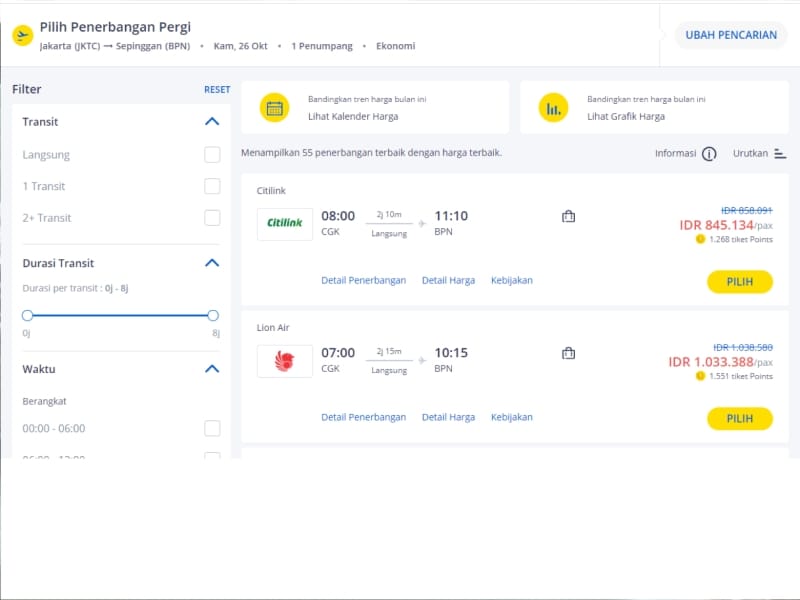The width and height of the screenshot is (800, 600).
Task: Select the 00:00 - 06:00 departure checkbox
Action: coord(212,429)
